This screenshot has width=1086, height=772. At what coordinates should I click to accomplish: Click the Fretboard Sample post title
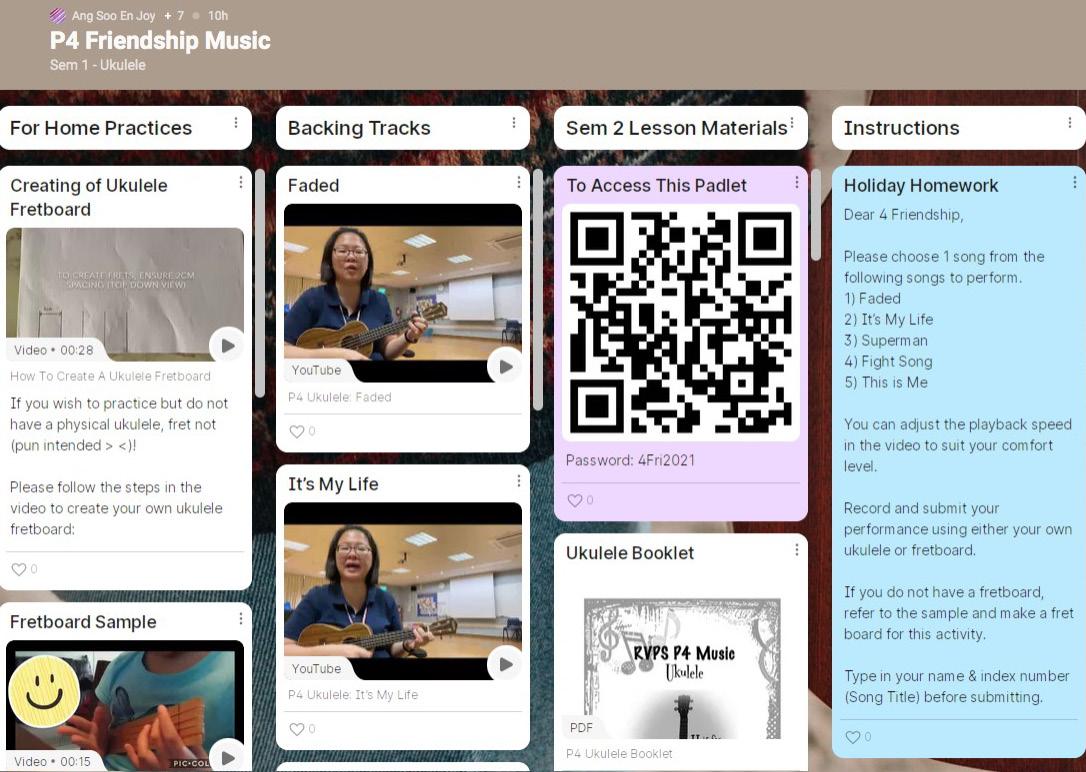click(83, 622)
